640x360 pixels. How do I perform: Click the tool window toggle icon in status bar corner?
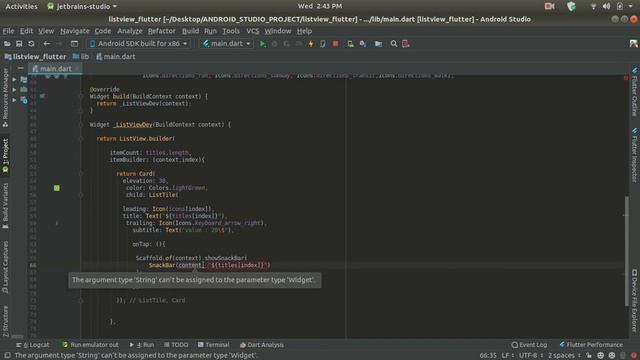point(7,356)
